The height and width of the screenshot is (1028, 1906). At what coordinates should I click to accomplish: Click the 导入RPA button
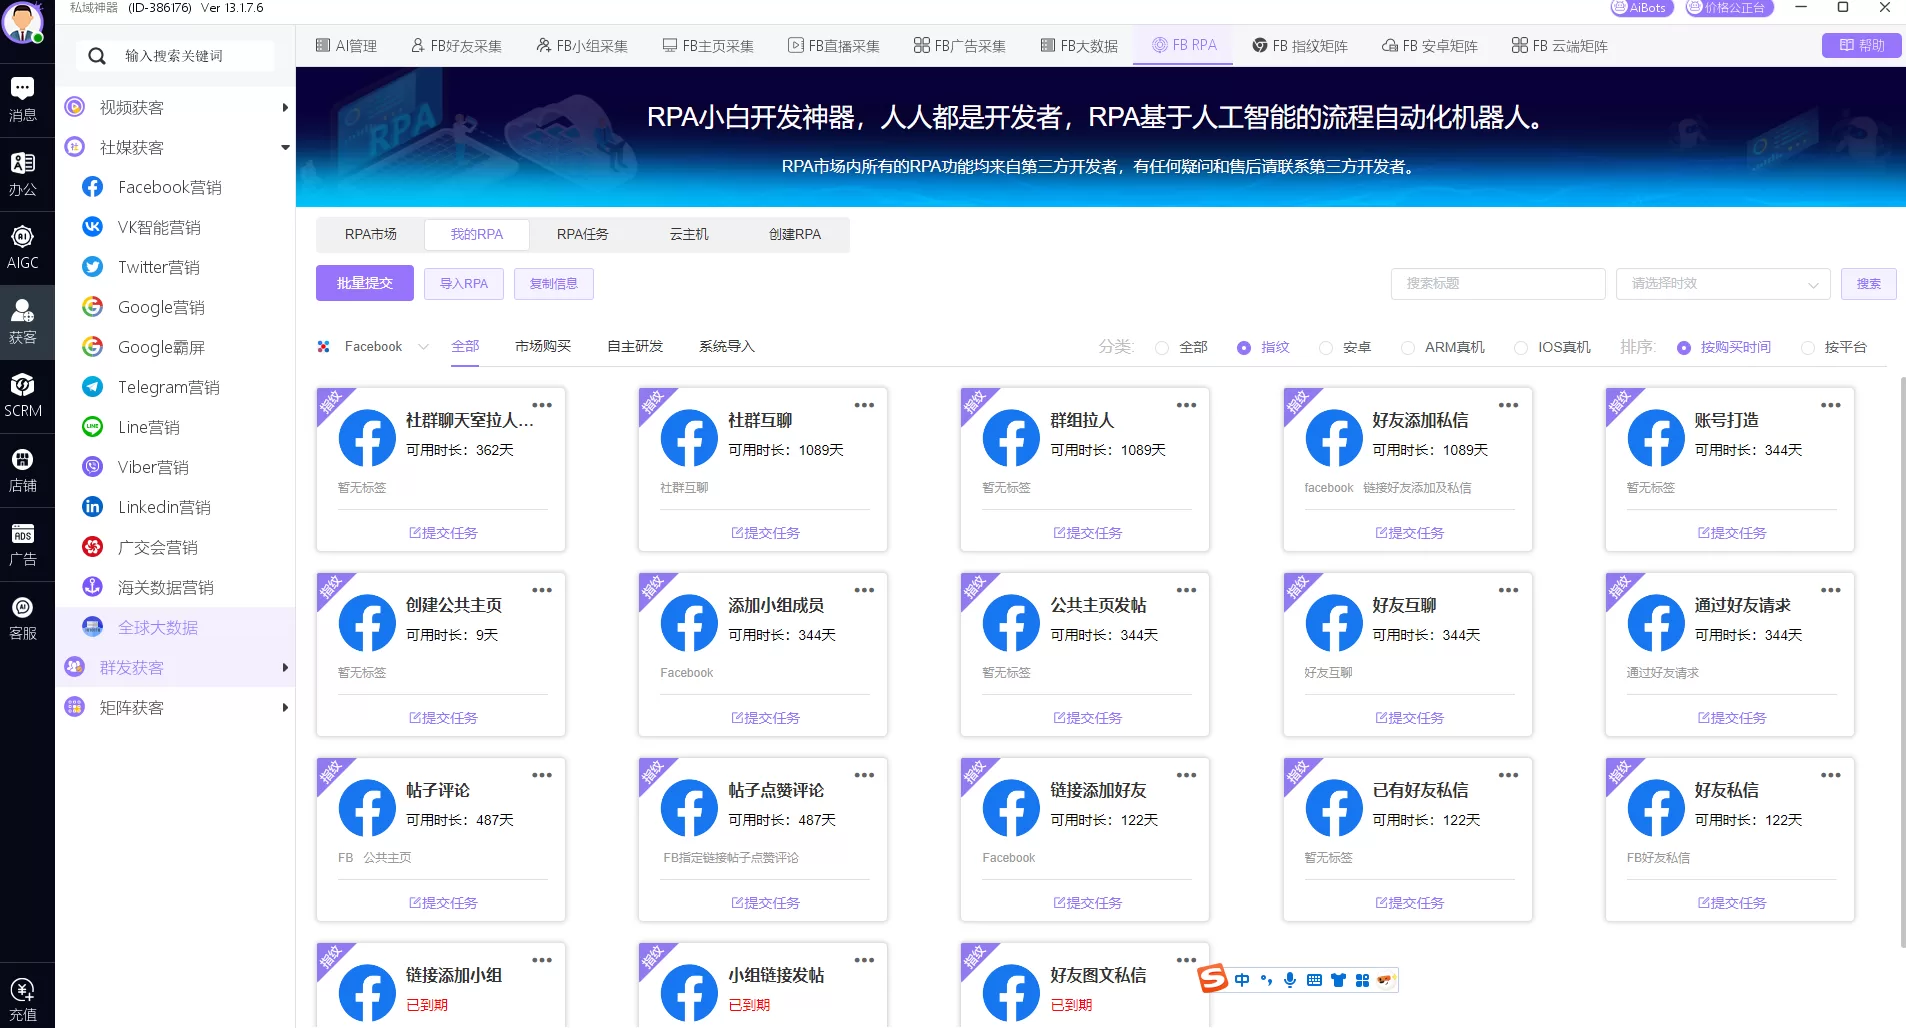click(x=464, y=284)
